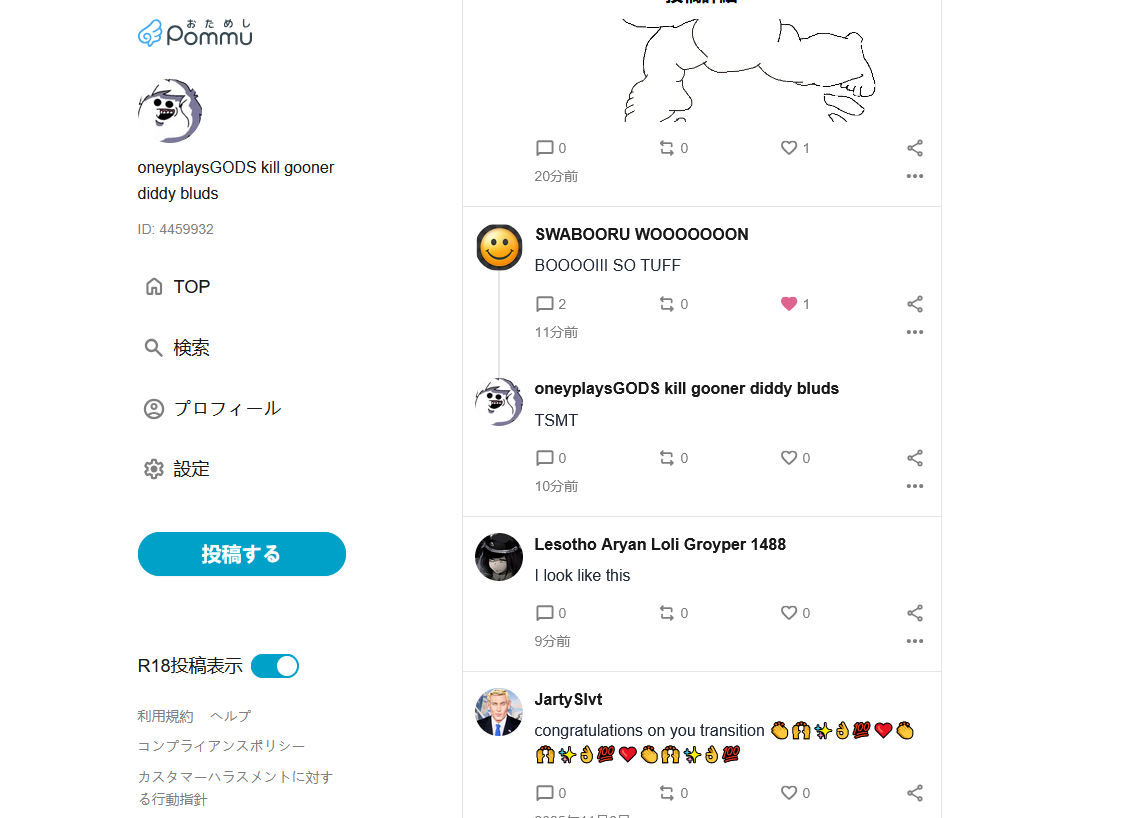
Task: Click the 投稿する post button
Action: pyautogui.click(x=241, y=554)
